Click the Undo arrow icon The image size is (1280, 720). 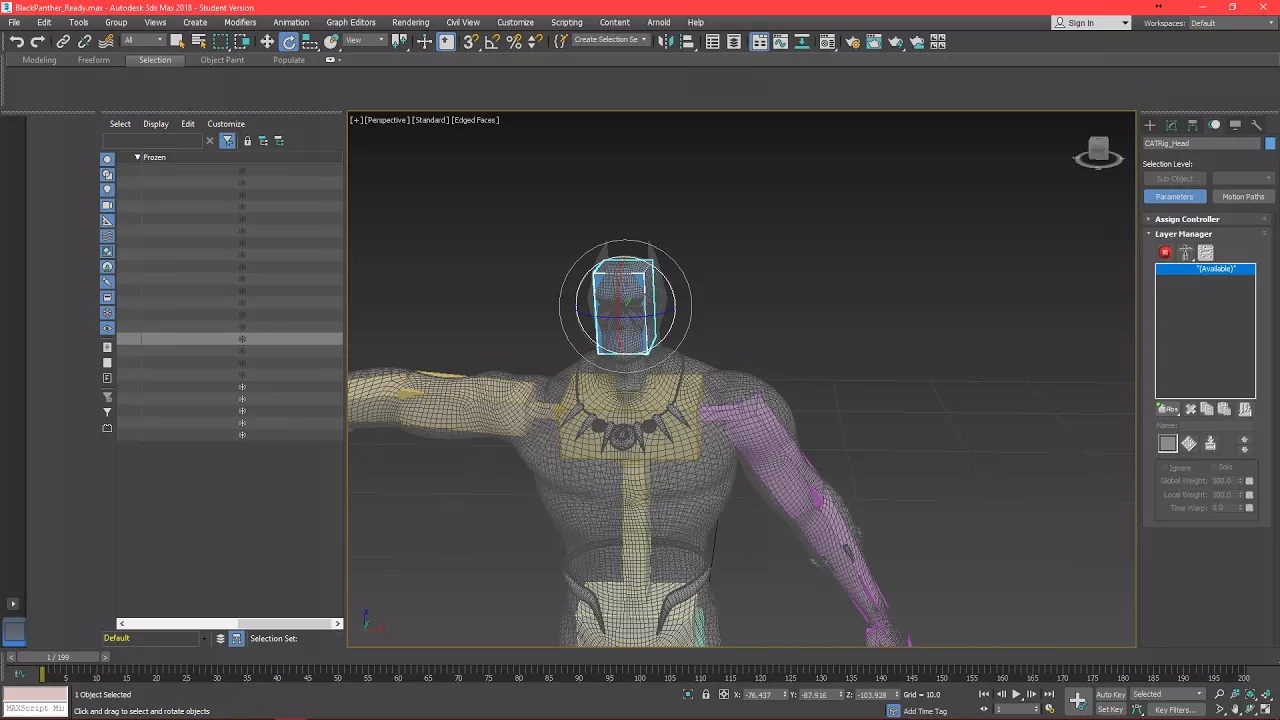(x=17, y=41)
